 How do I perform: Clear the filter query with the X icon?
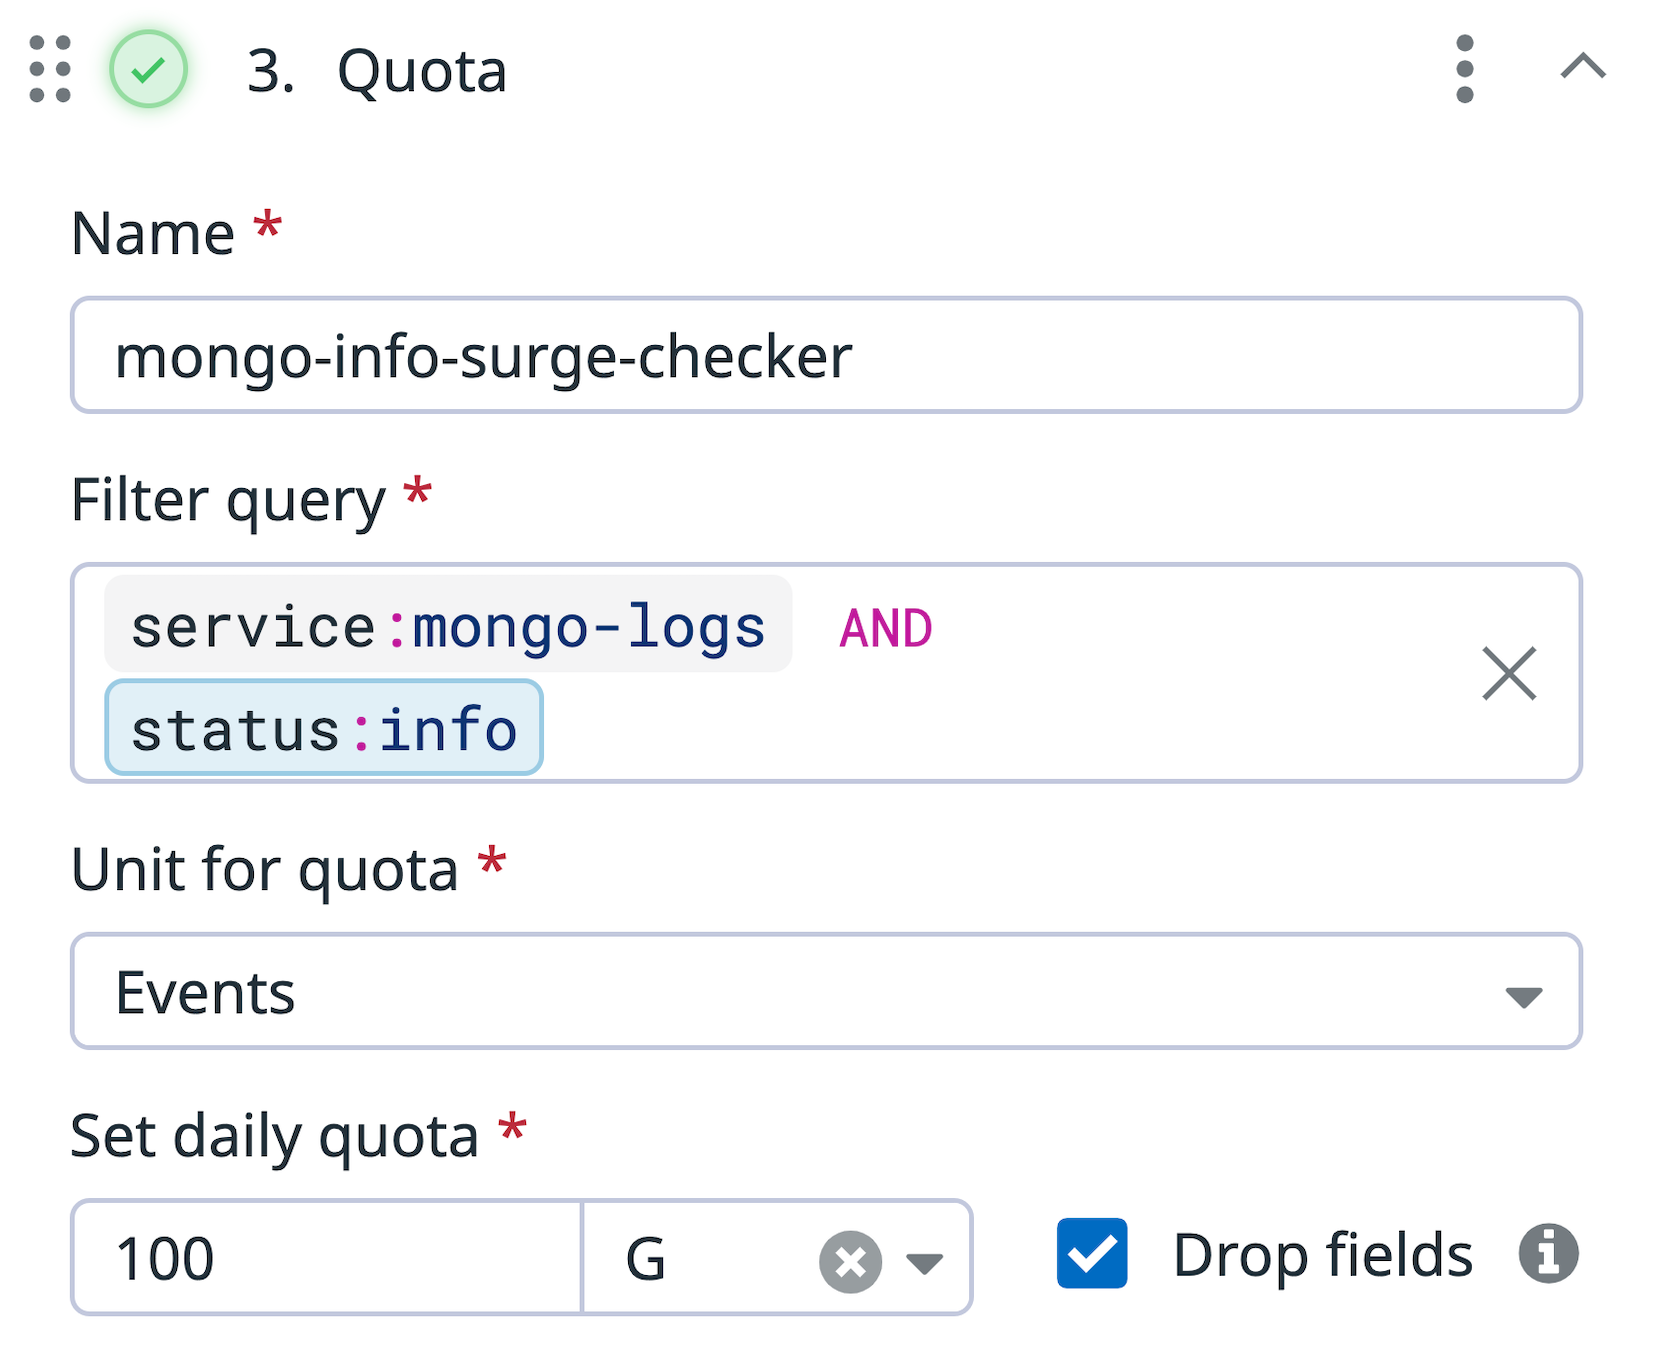pos(1510,675)
